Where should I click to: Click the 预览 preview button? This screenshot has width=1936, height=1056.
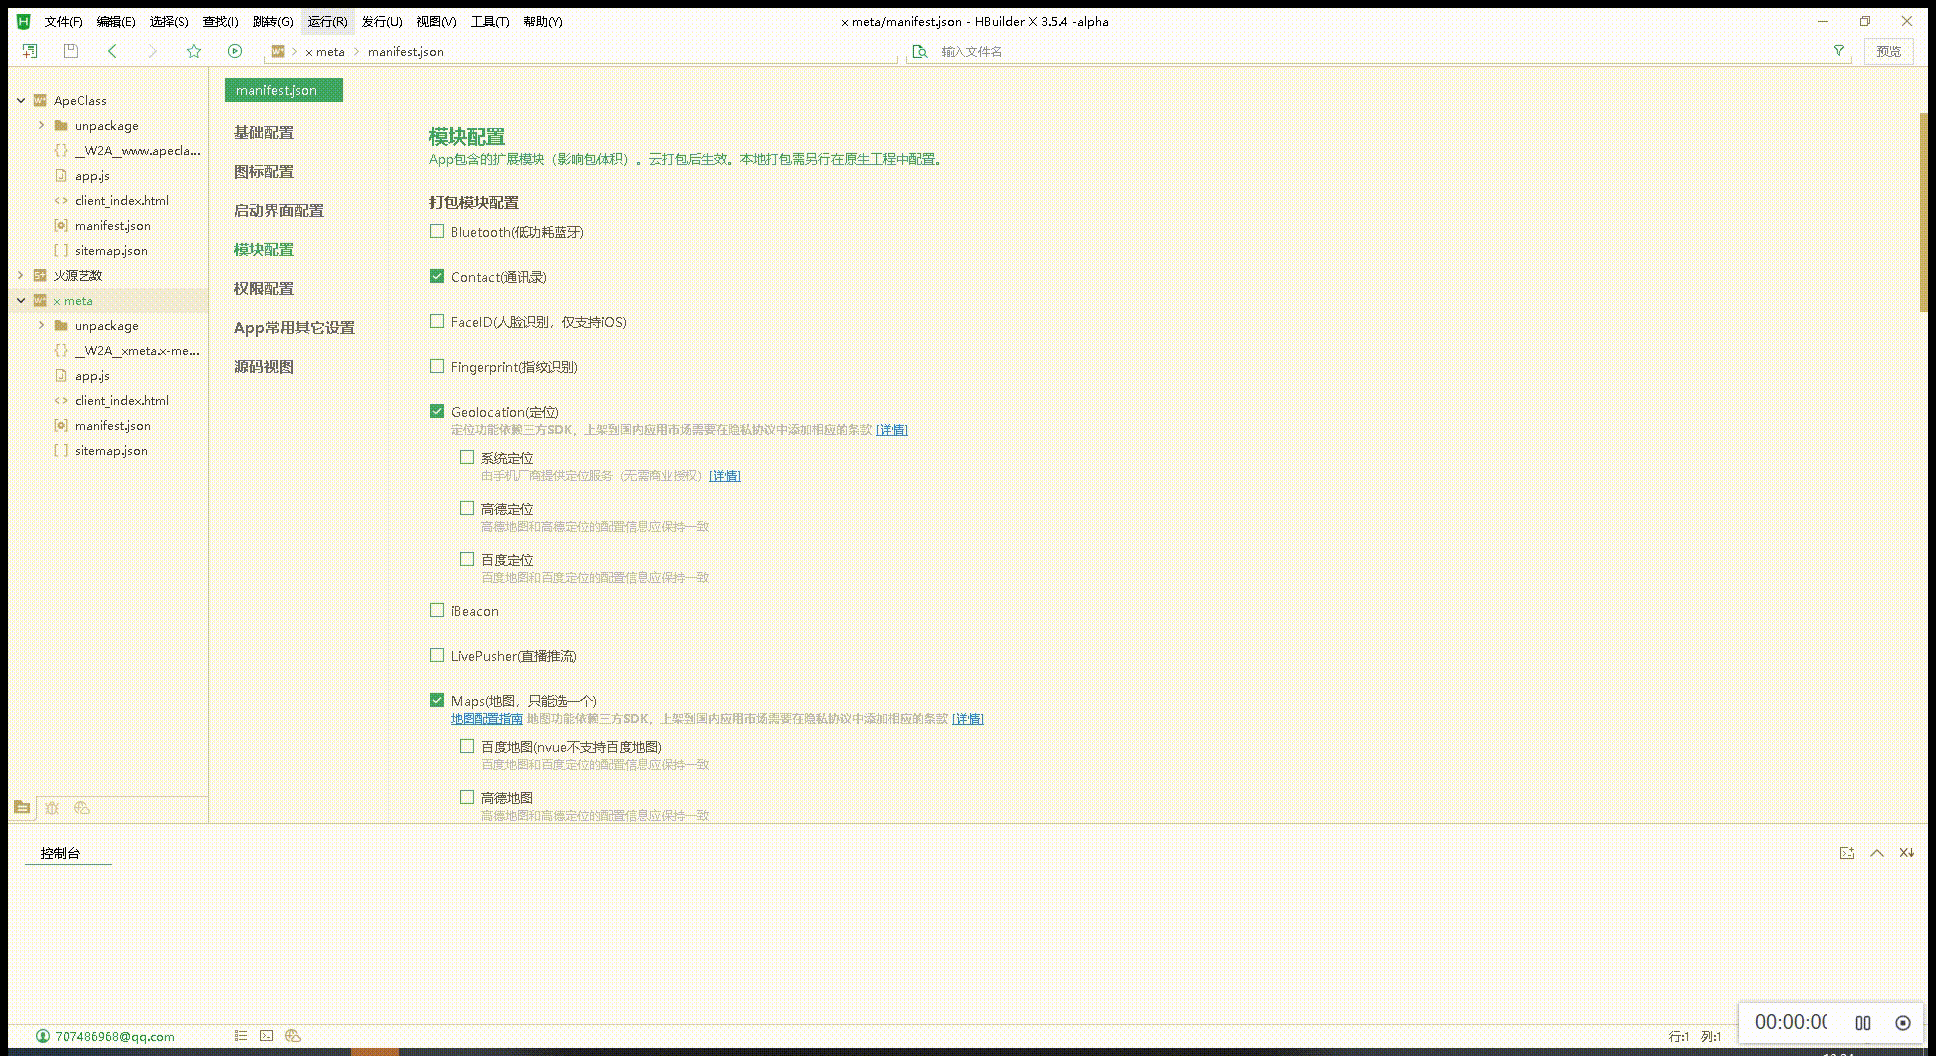[1888, 51]
